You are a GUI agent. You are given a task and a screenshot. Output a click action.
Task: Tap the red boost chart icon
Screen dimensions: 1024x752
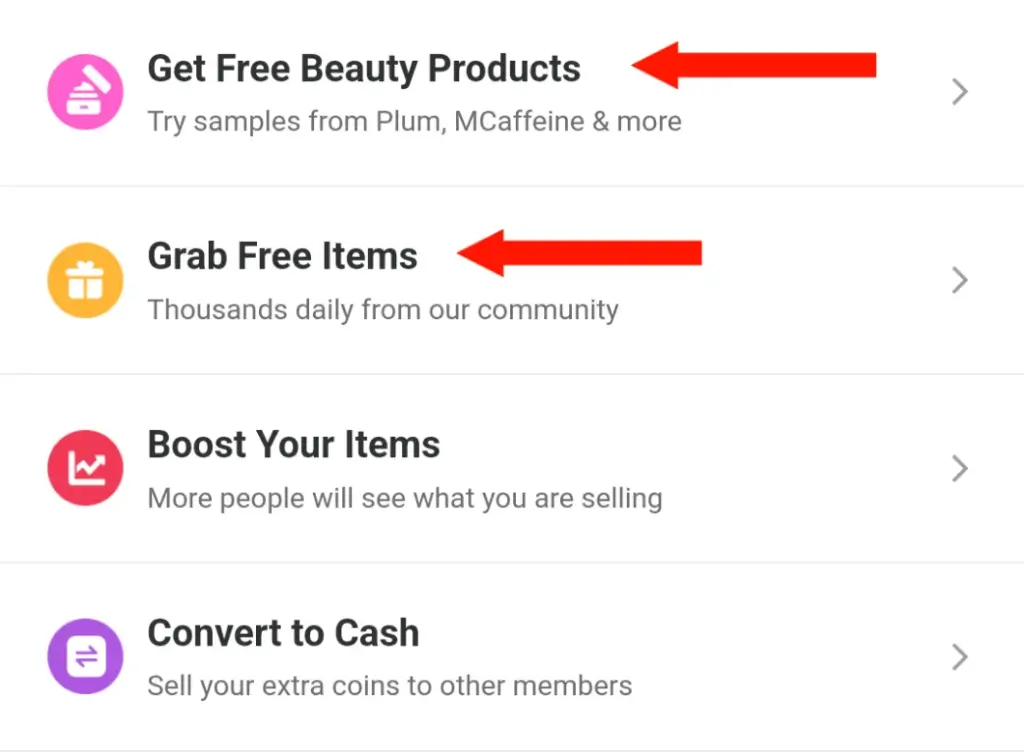pos(85,468)
